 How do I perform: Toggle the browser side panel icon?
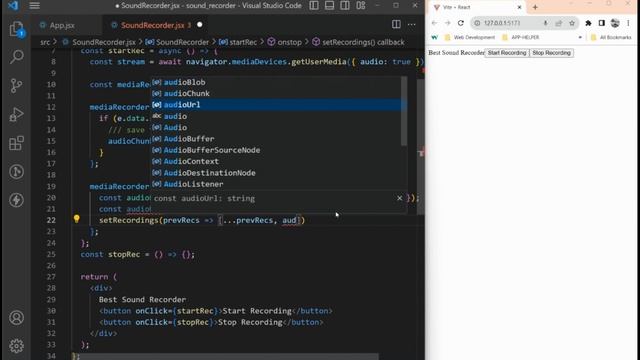[x=602, y=23]
